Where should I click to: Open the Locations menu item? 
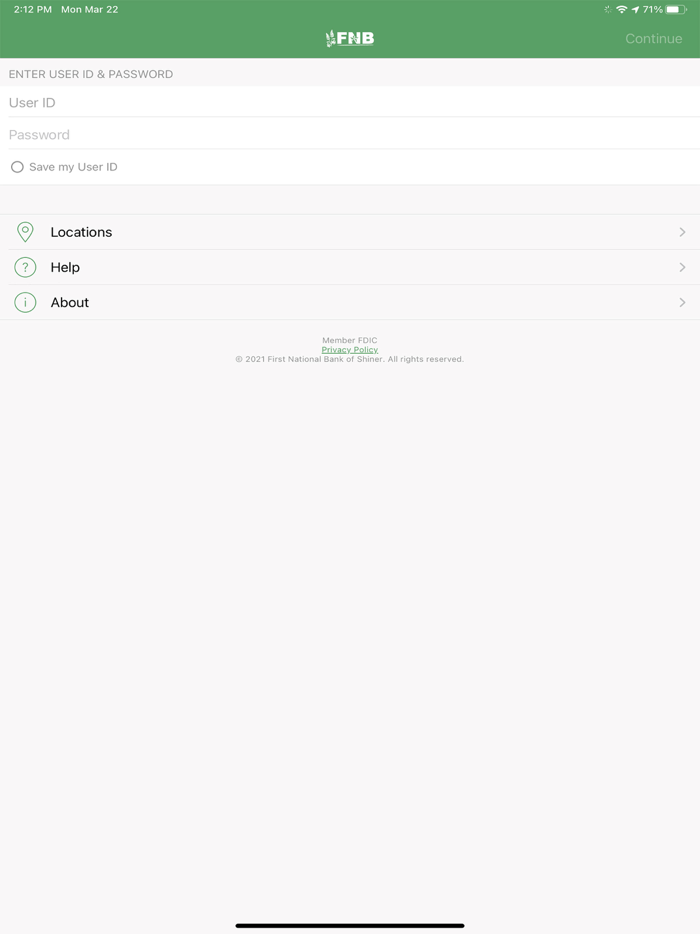coord(350,232)
